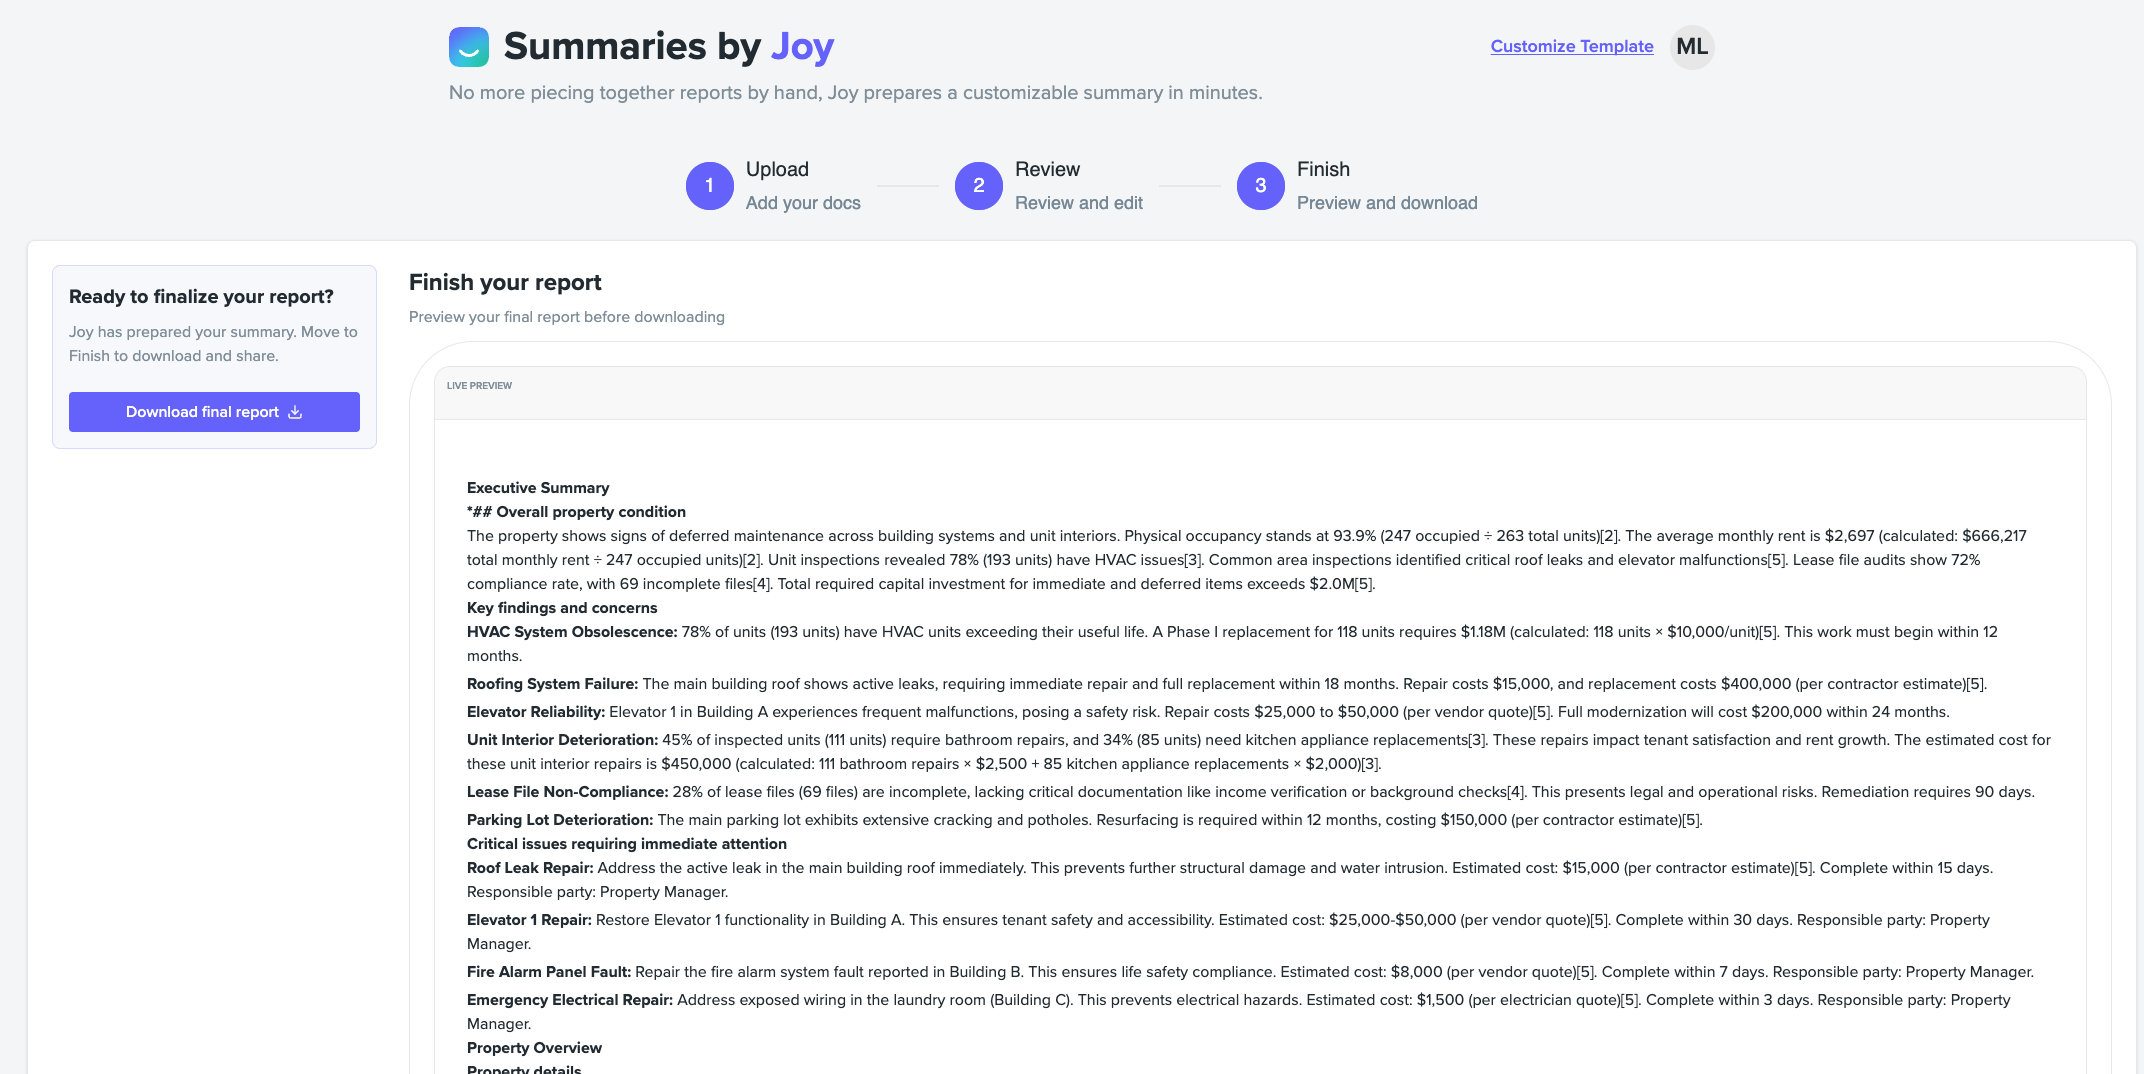The height and width of the screenshot is (1074, 2144).
Task: Open the ML user avatar
Action: (x=1692, y=47)
